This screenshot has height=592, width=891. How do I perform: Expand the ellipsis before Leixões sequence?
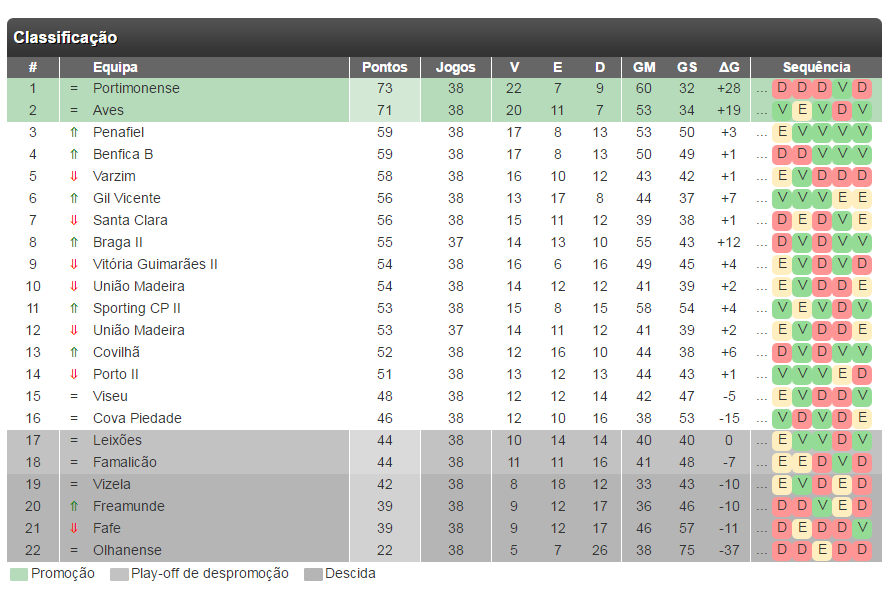pos(761,443)
